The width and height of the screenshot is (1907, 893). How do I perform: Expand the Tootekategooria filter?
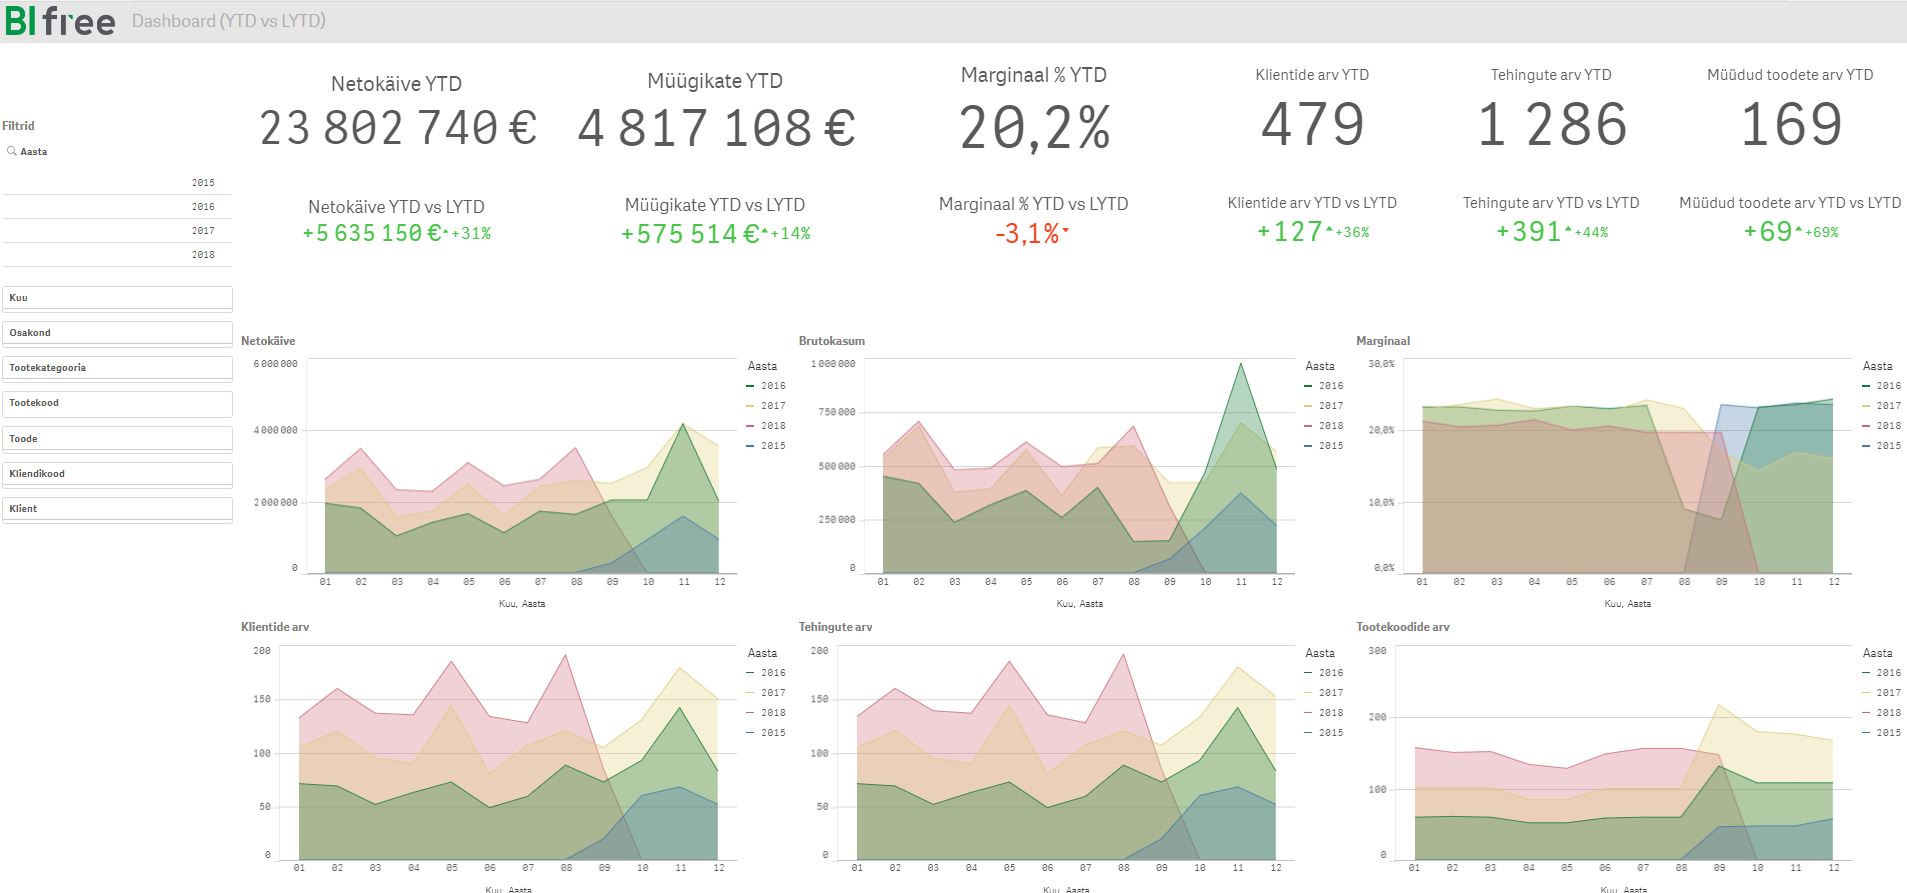tap(117, 368)
